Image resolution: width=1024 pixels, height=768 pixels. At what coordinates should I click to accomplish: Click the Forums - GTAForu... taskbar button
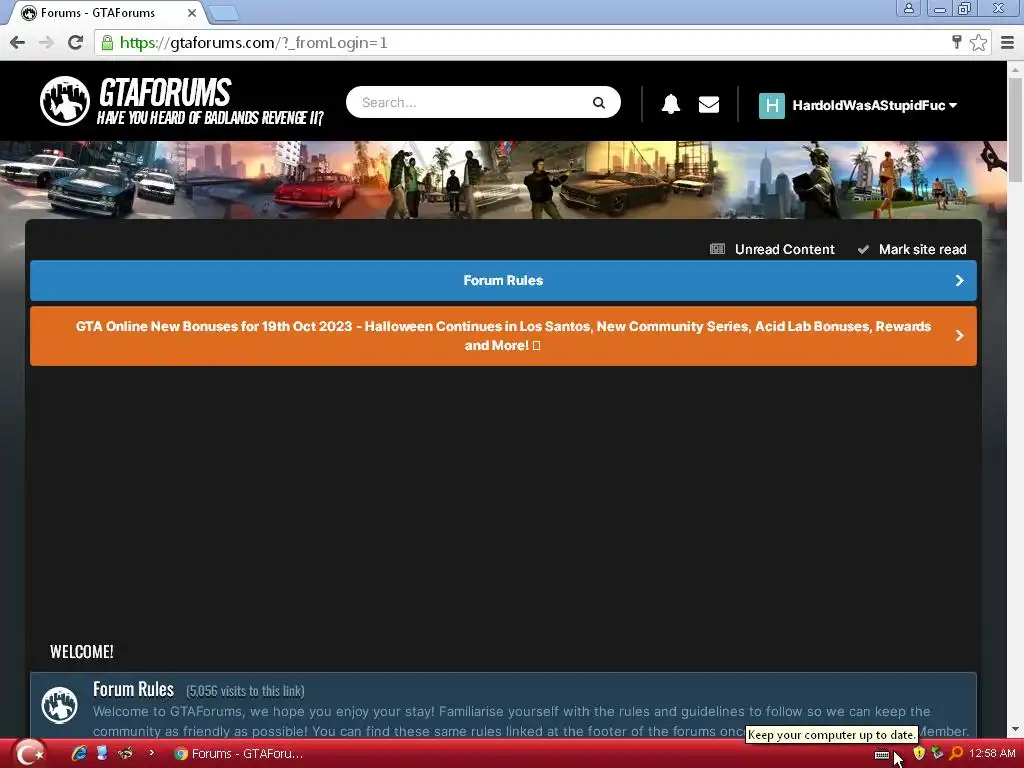tap(238, 754)
